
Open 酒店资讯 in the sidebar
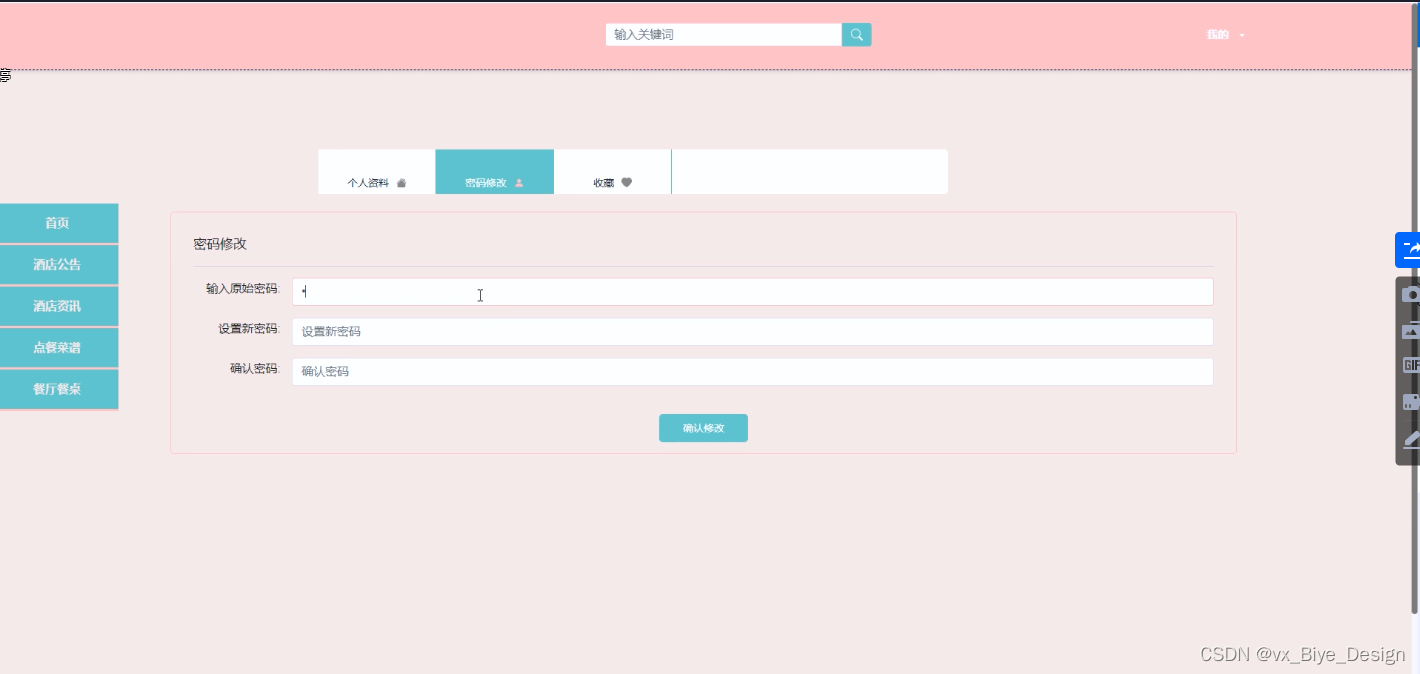[59, 307]
